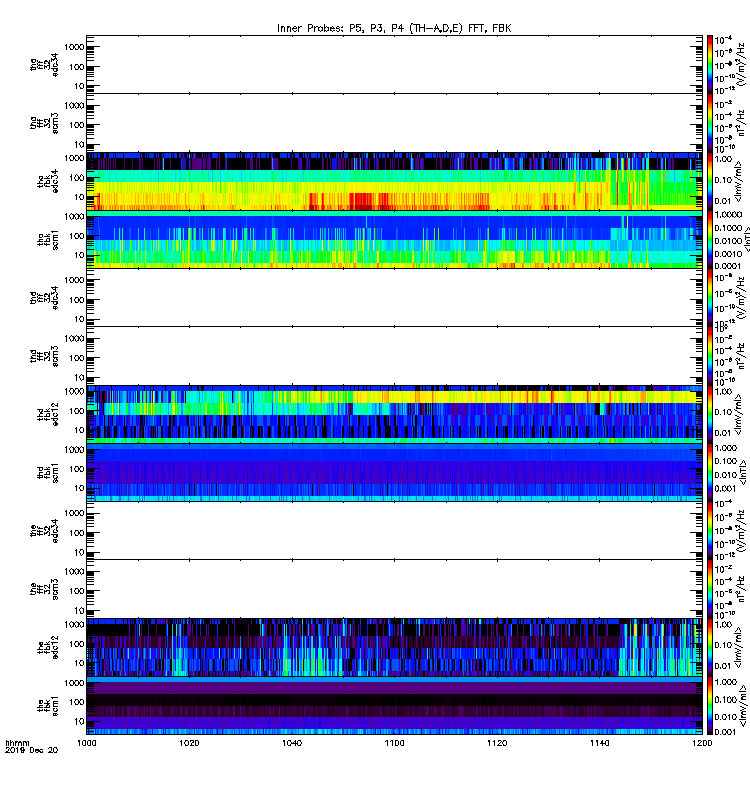Click the thd fbk edc12 spectrogram panel
This screenshot has height=800, width=750.
(394, 414)
